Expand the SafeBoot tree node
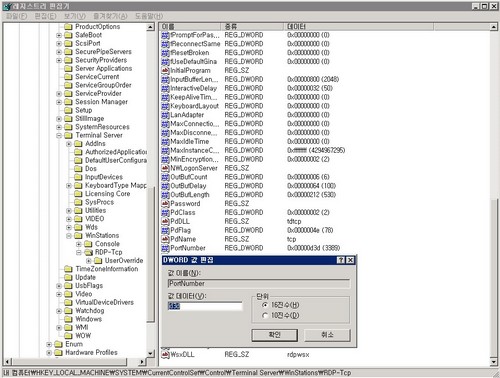 pos(59,35)
